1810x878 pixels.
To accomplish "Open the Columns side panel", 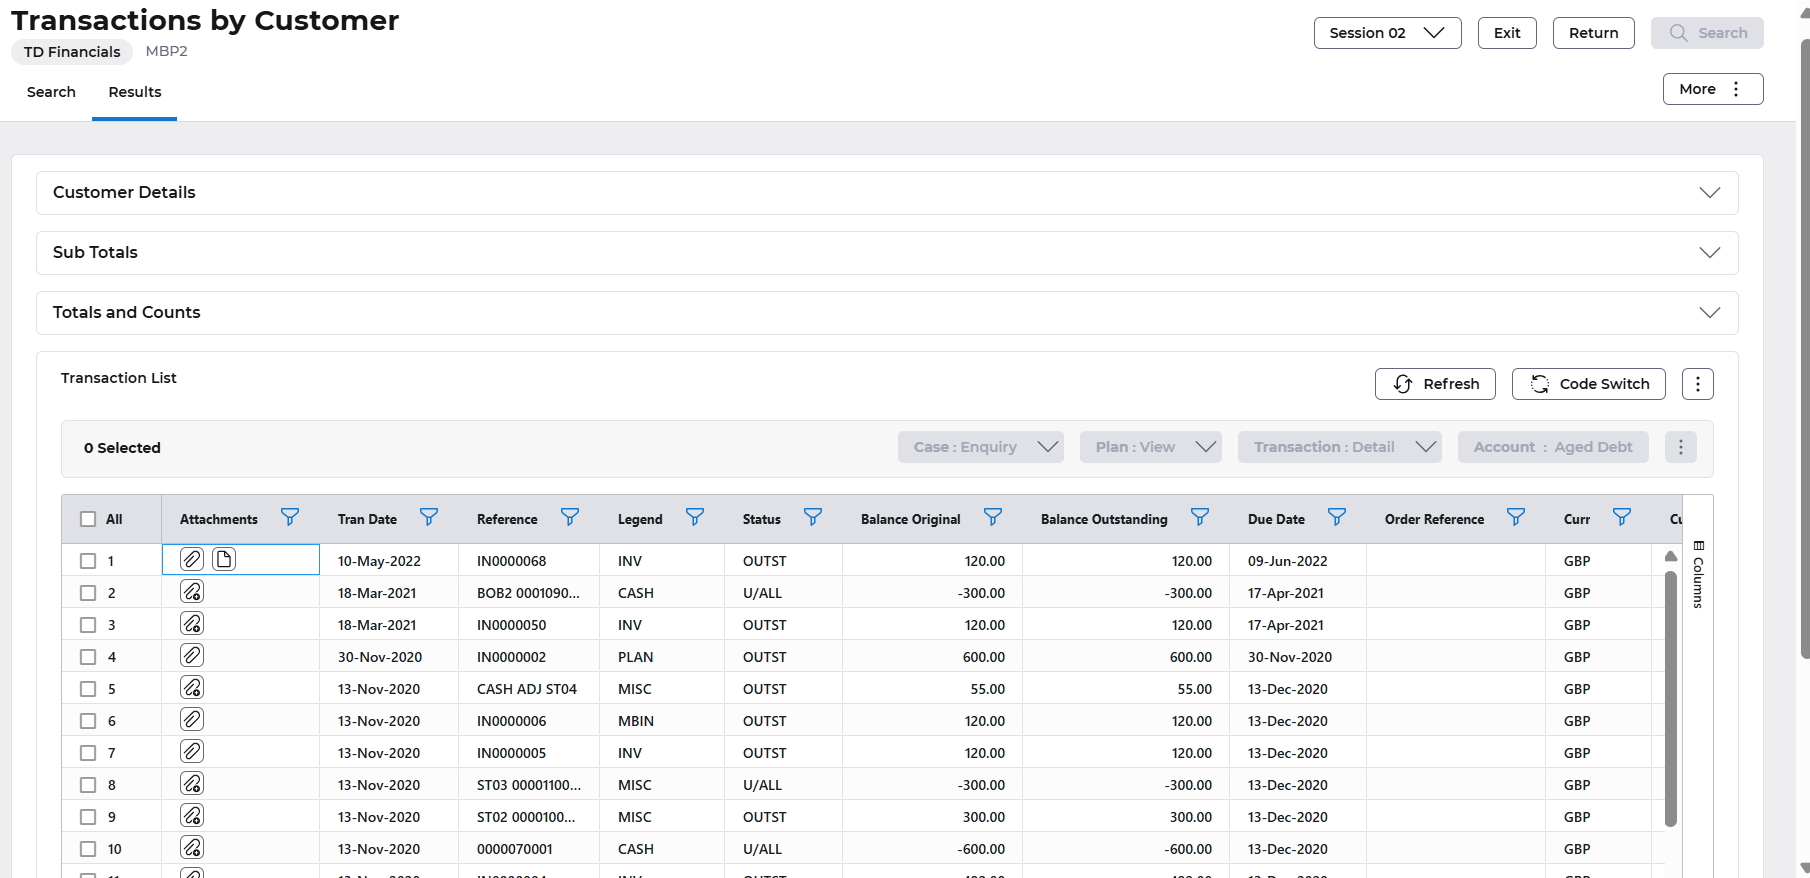I will pyautogui.click(x=1698, y=575).
